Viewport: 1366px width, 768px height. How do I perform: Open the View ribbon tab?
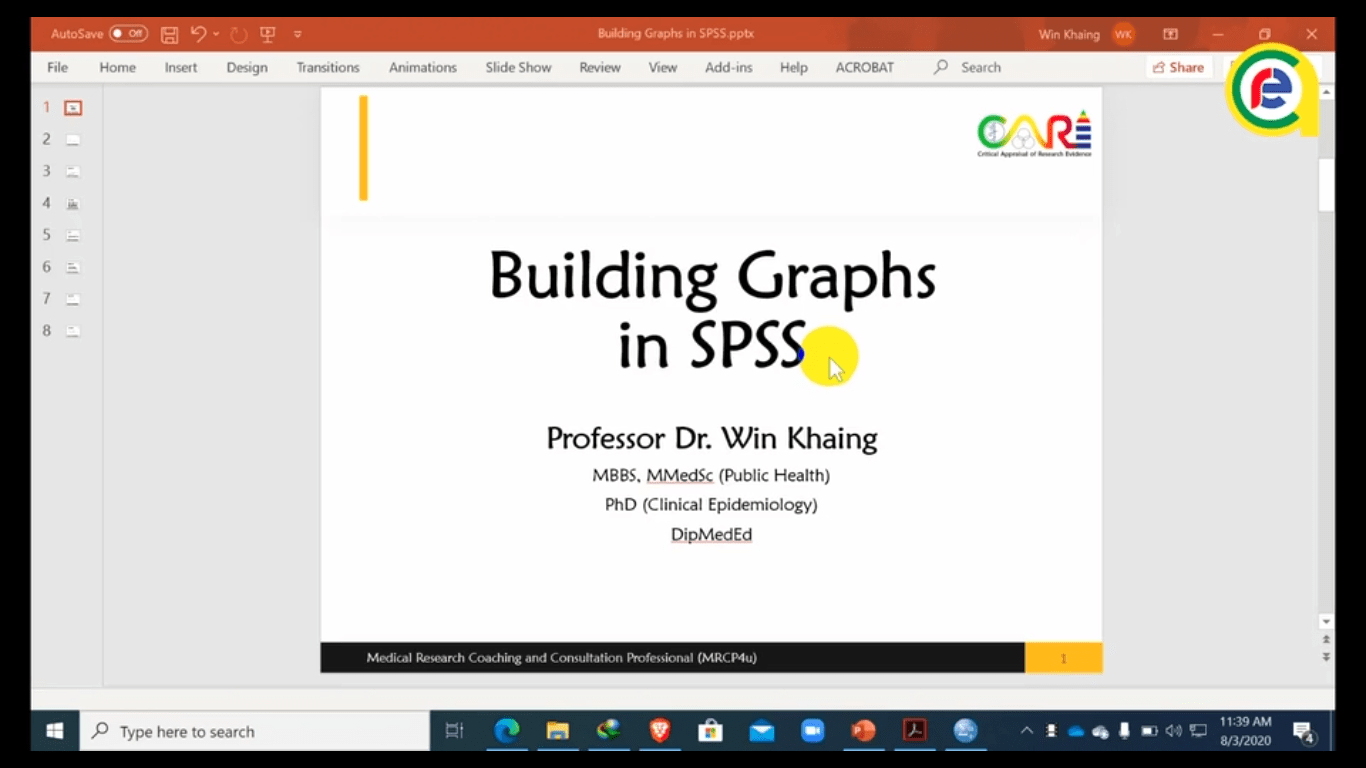click(663, 67)
